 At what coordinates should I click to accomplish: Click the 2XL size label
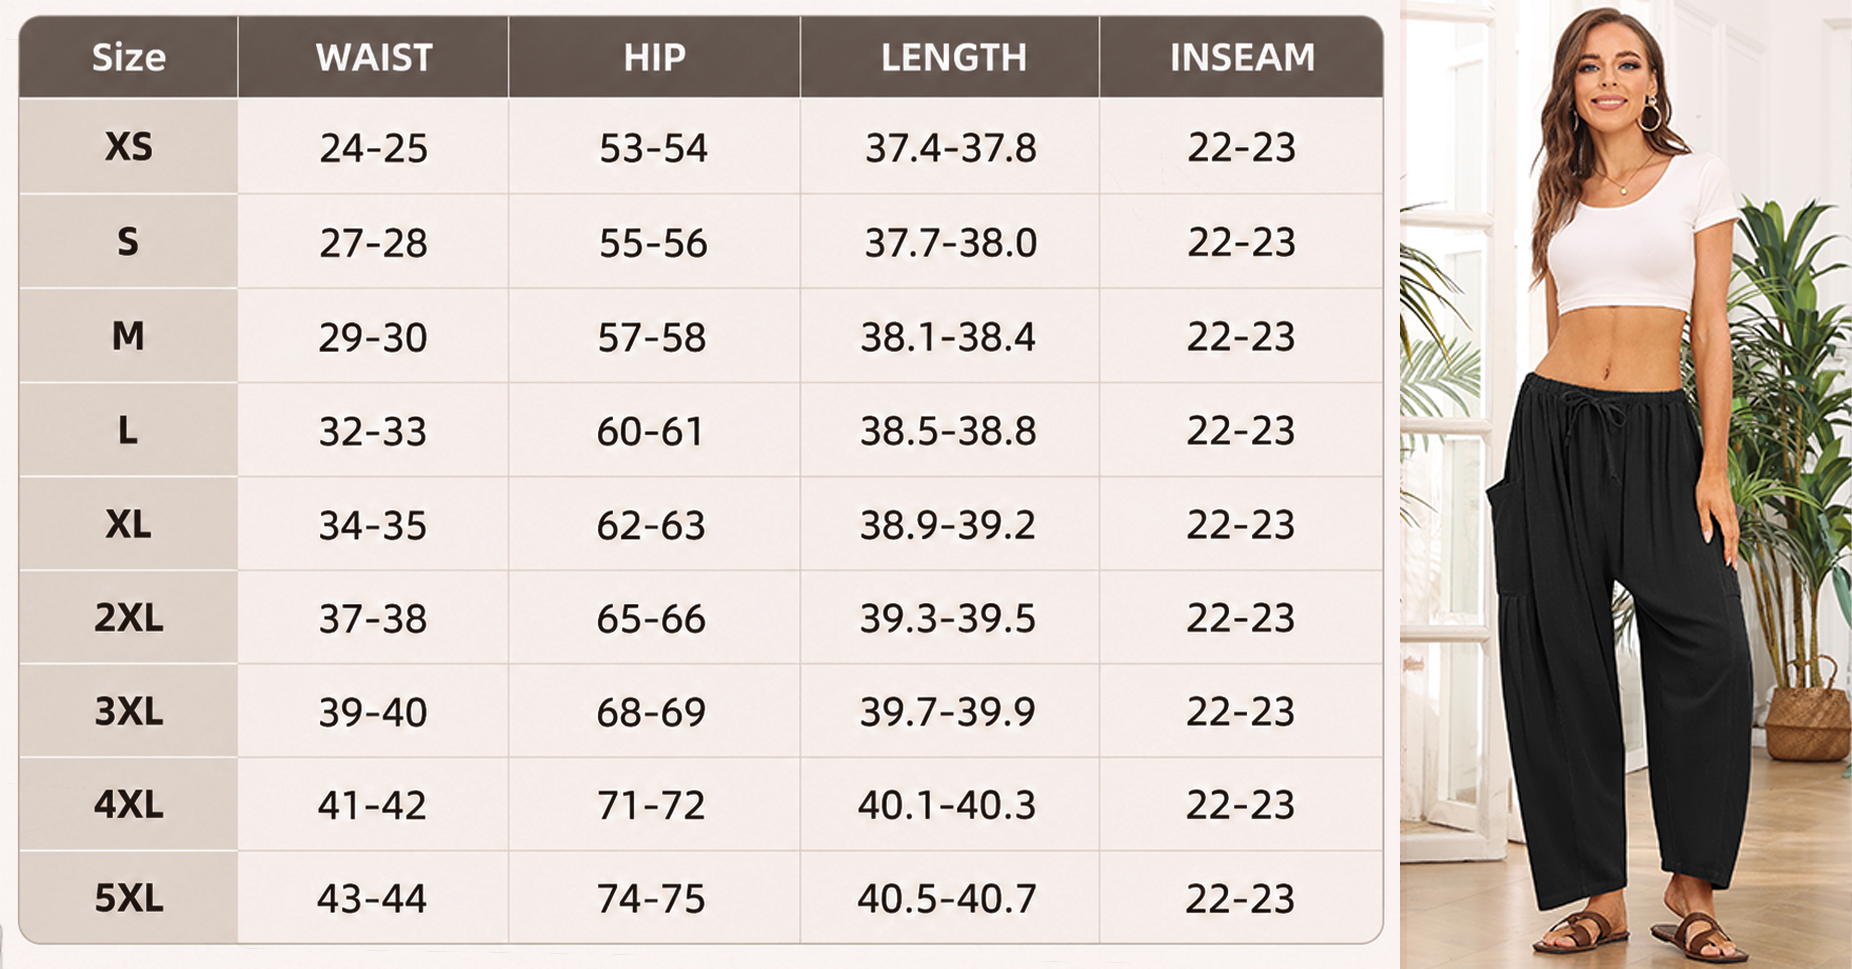tap(128, 618)
